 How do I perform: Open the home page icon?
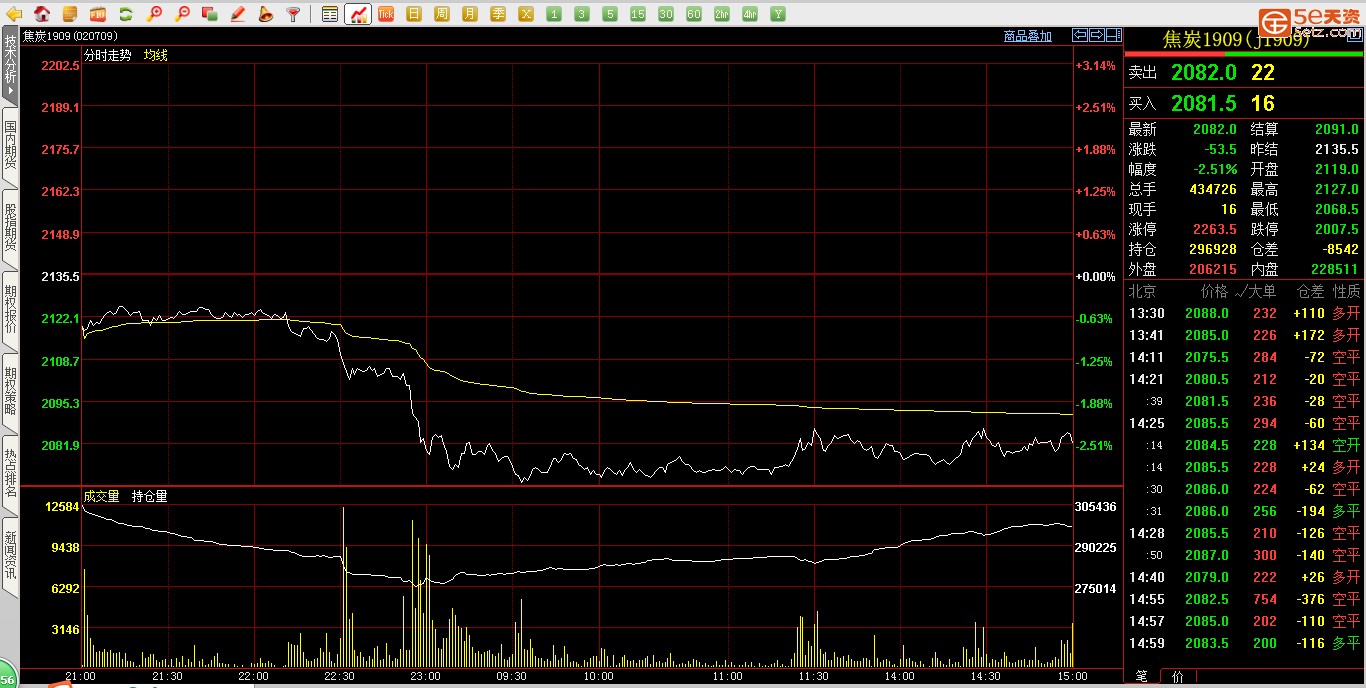point(42,14)
